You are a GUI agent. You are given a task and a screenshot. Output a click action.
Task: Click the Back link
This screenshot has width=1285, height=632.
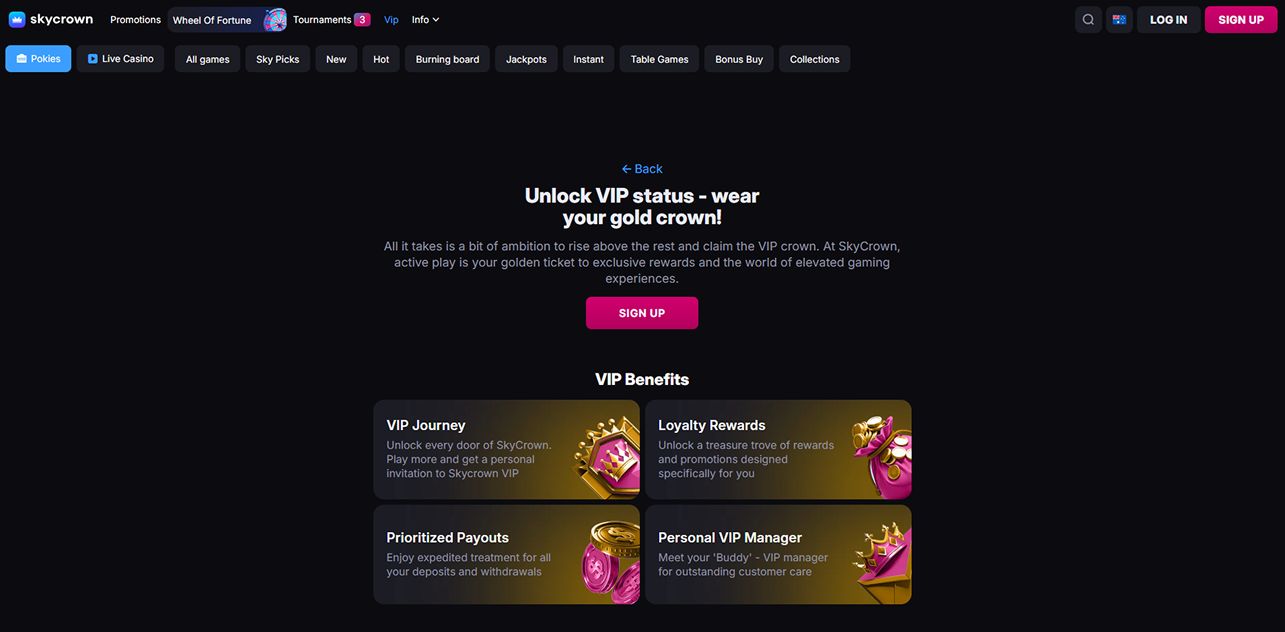pyautogui.click(x=642, y=169)
